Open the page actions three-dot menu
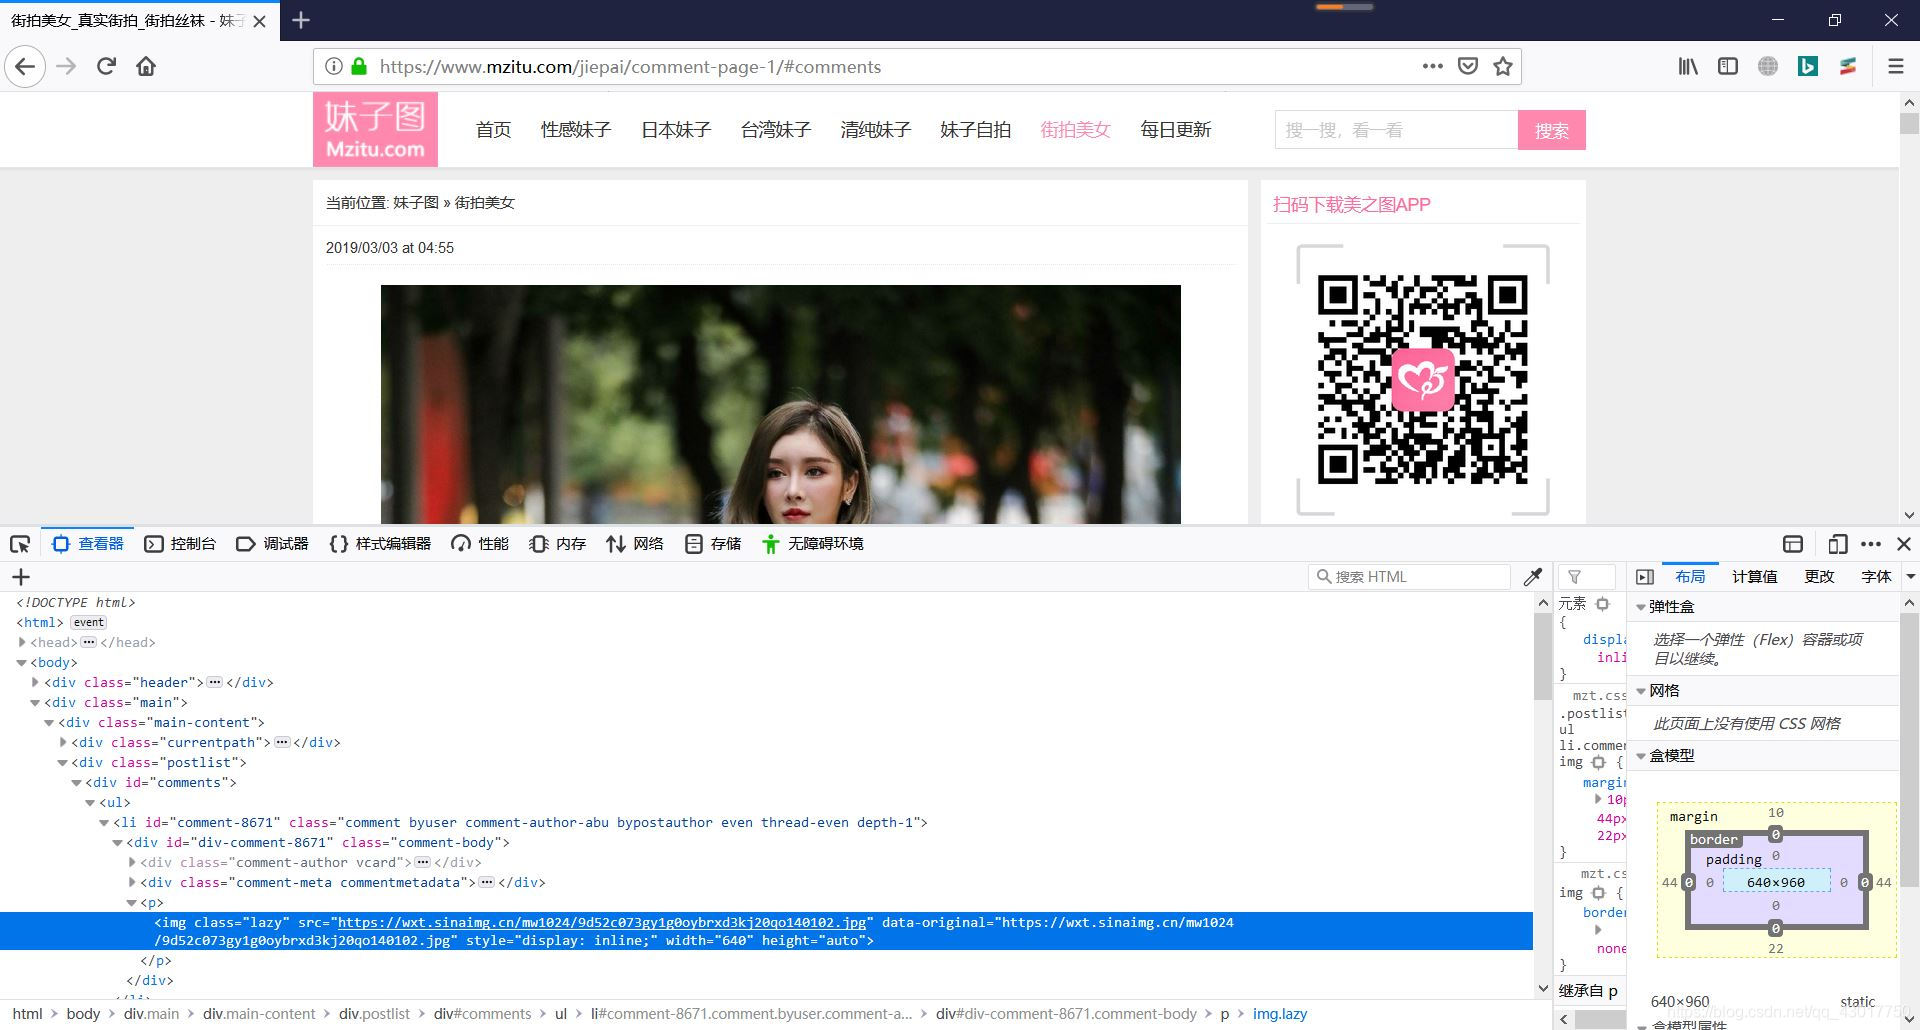Viewport: 1920px width, 1030px height. 1433,67
